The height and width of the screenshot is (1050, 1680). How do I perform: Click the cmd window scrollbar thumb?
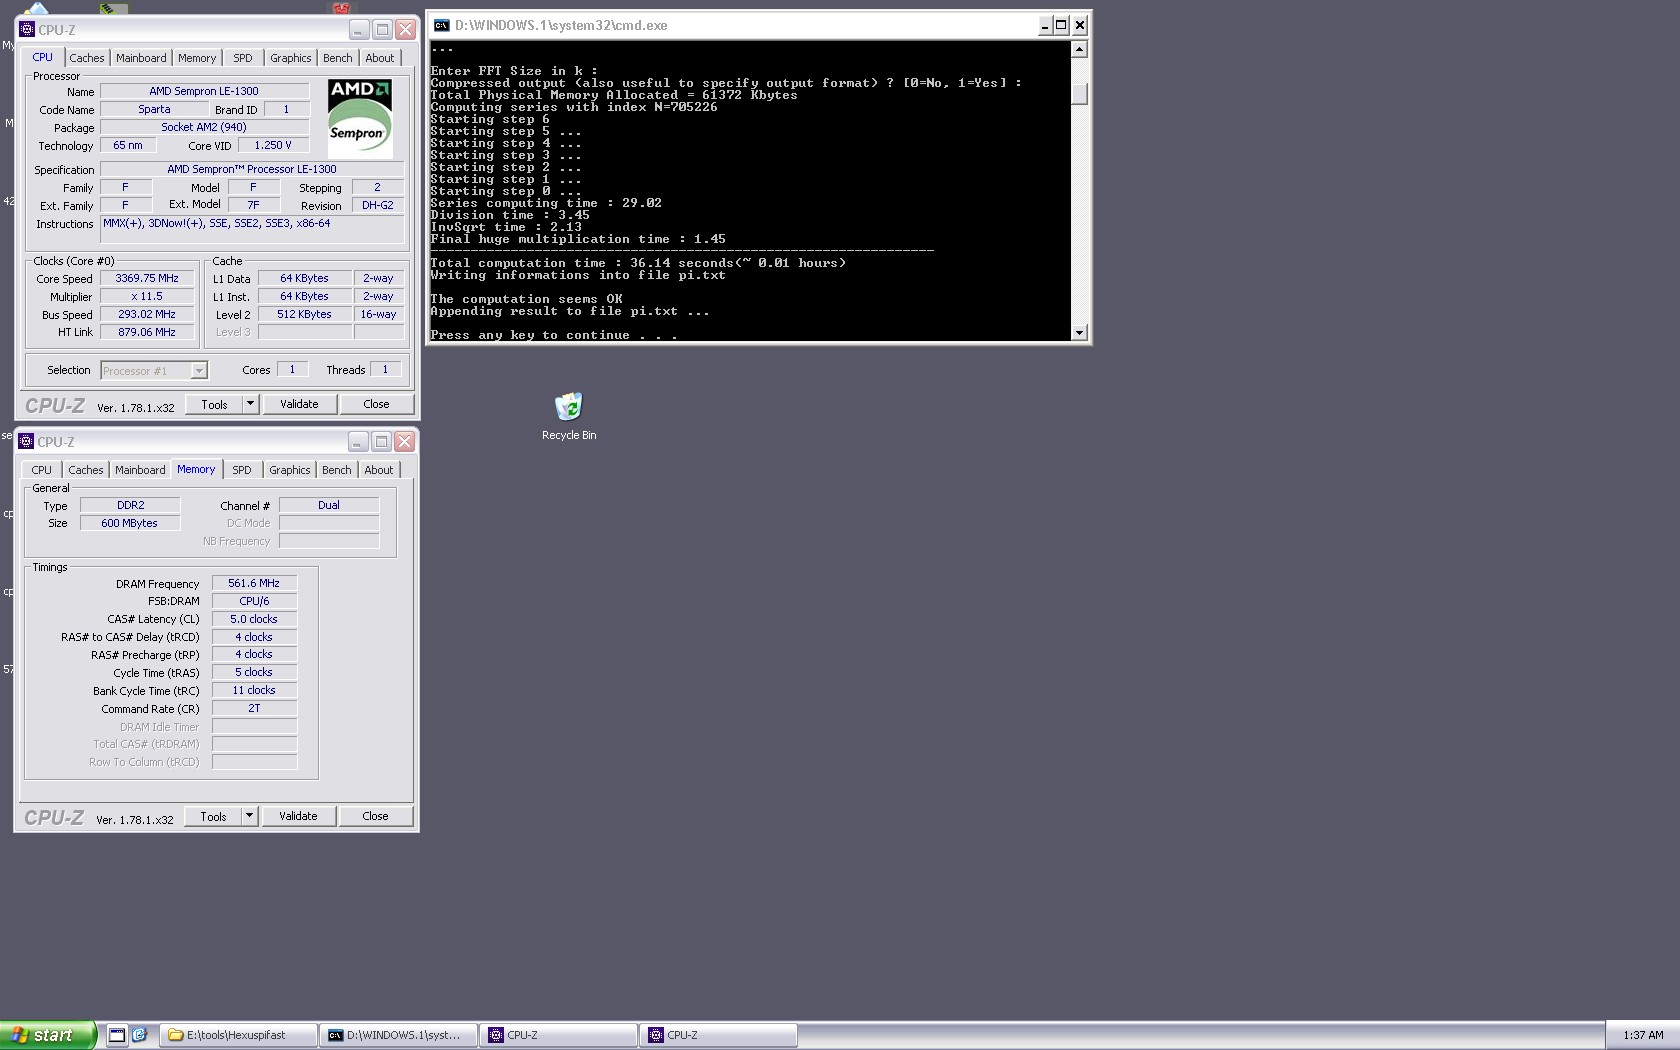[1079, 93]
